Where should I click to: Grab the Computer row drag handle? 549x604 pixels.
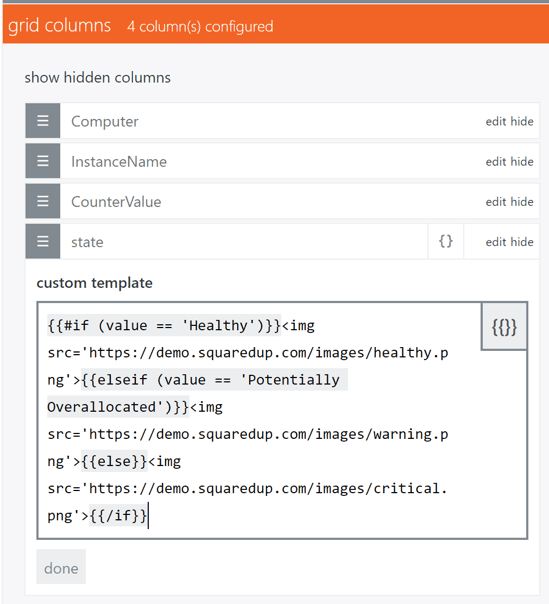(43, 121)
